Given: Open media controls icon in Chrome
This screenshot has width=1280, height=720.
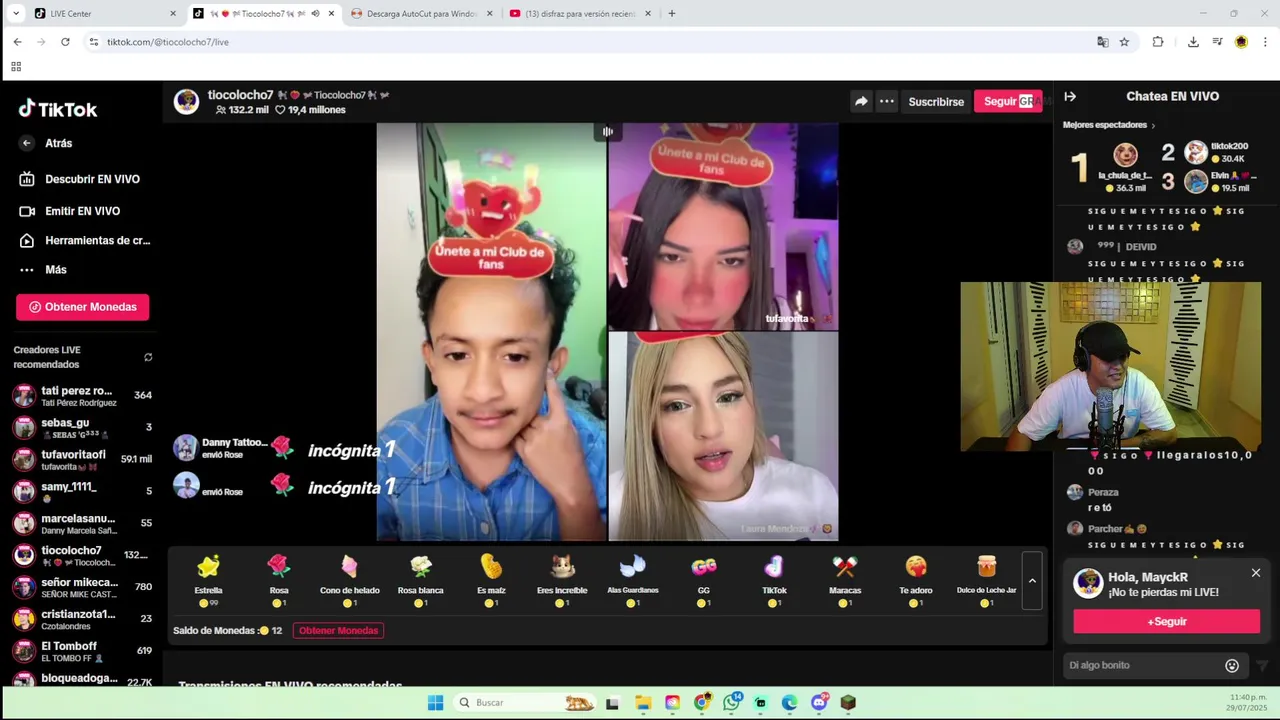Looking at the screenshot, I should tap(1217, 42).
